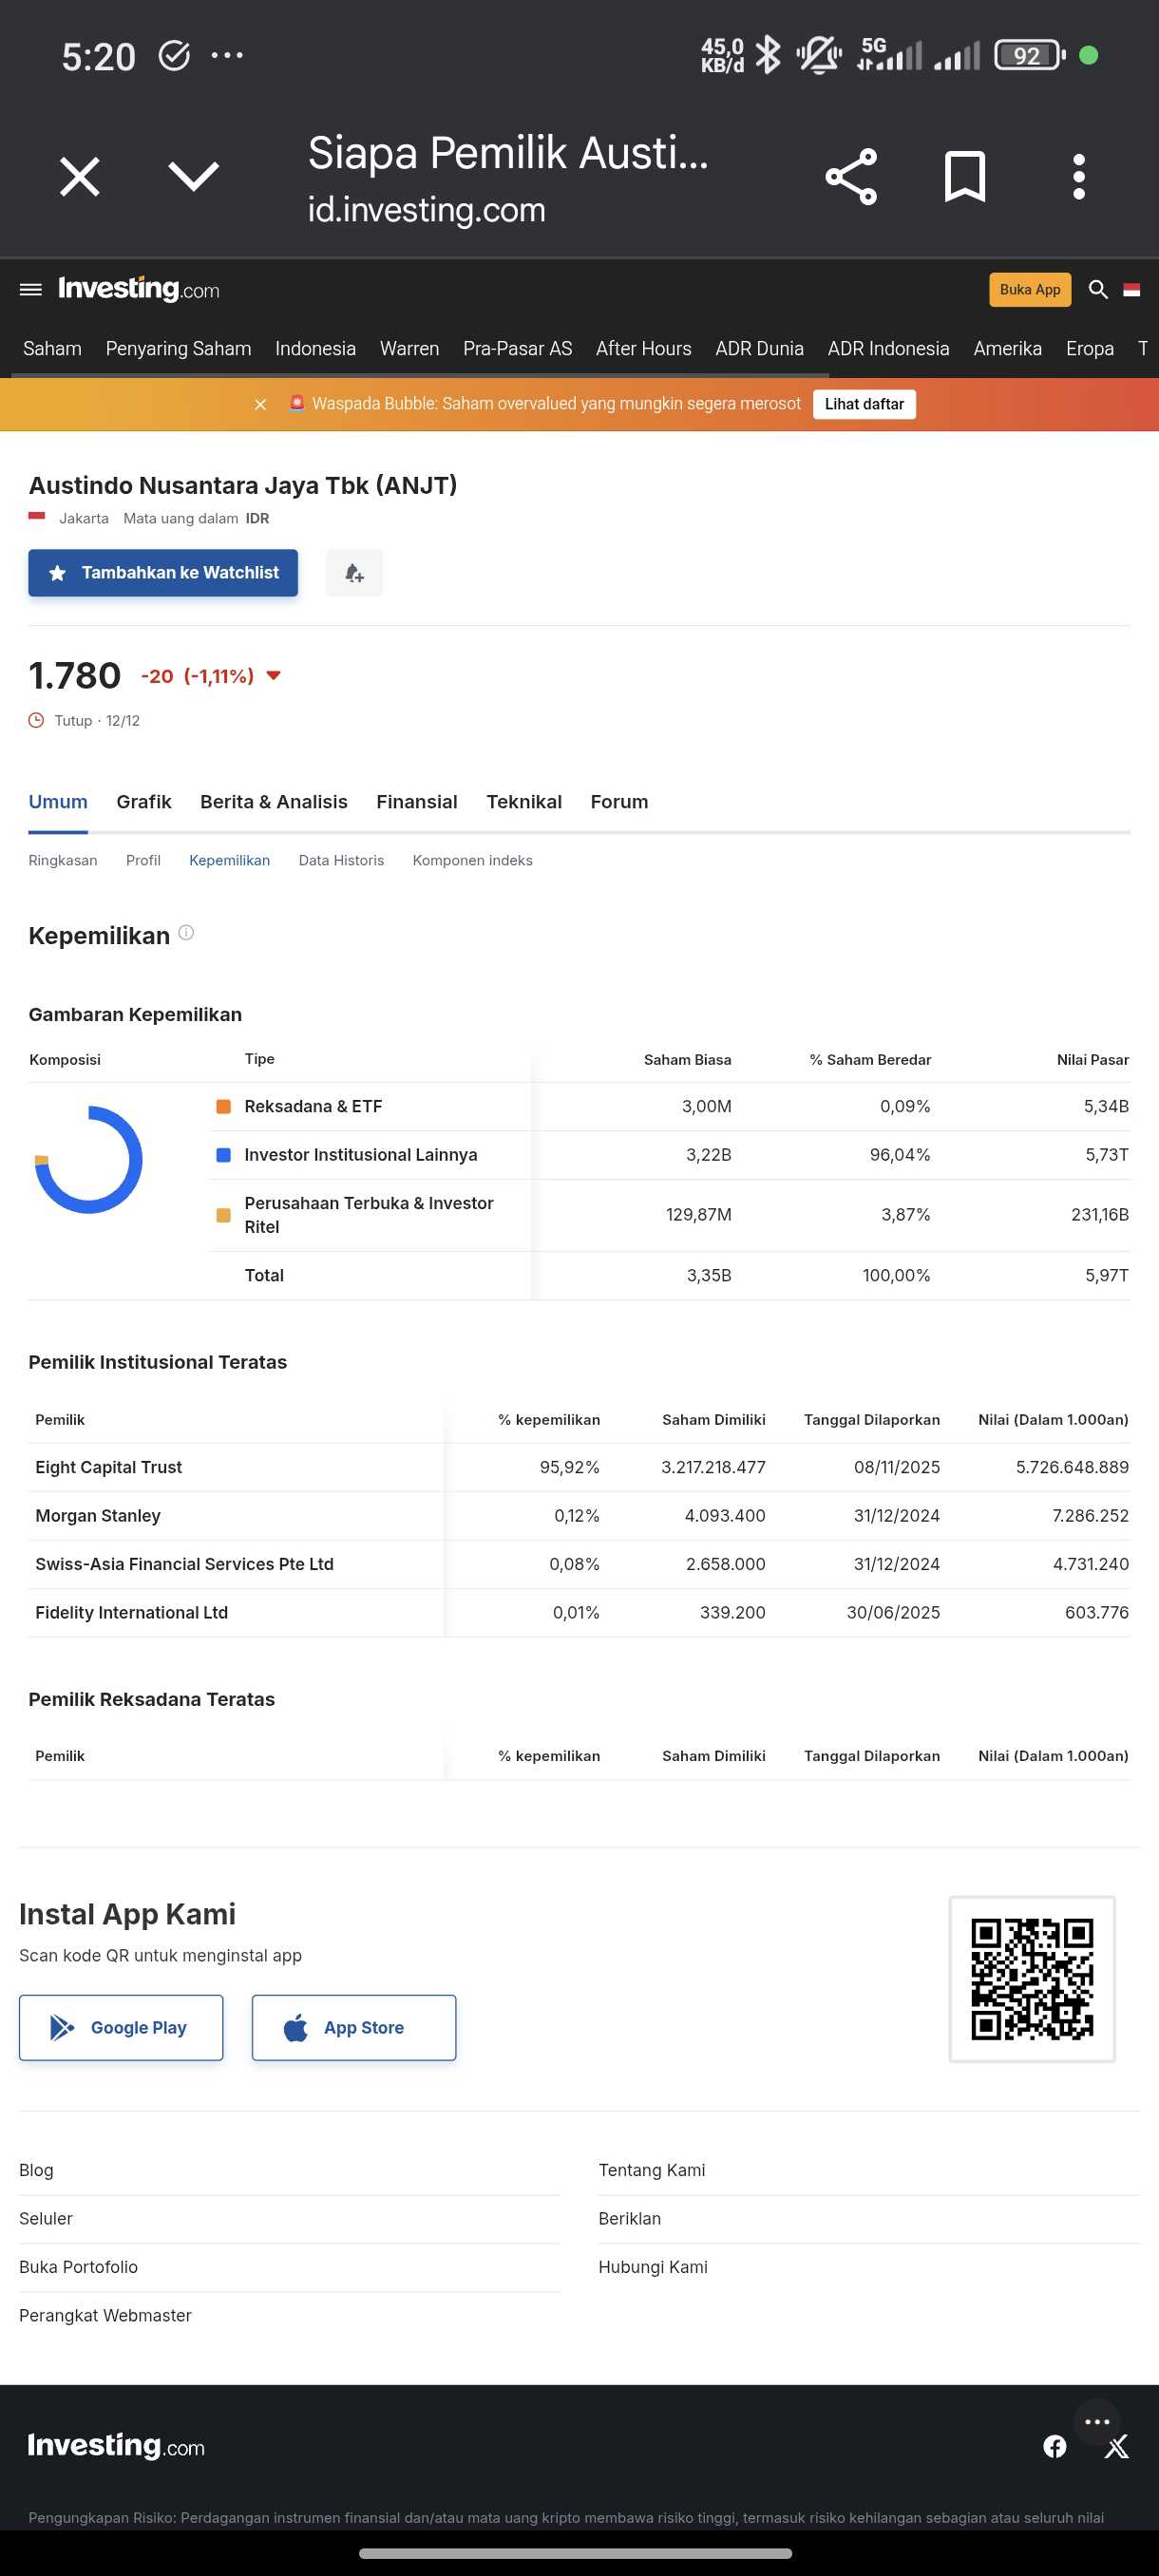Open the search magnifier icon
Viewport: 1159px width, 2576px height.
pyautogui.click(x=1098, y=290)
